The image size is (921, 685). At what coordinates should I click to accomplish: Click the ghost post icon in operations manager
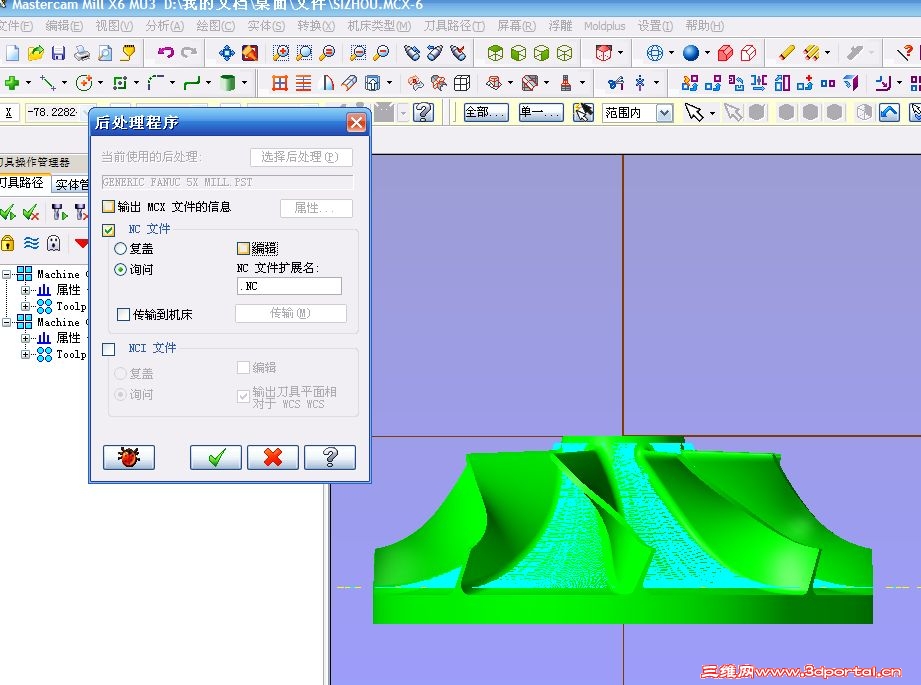(x=53, y=243)
